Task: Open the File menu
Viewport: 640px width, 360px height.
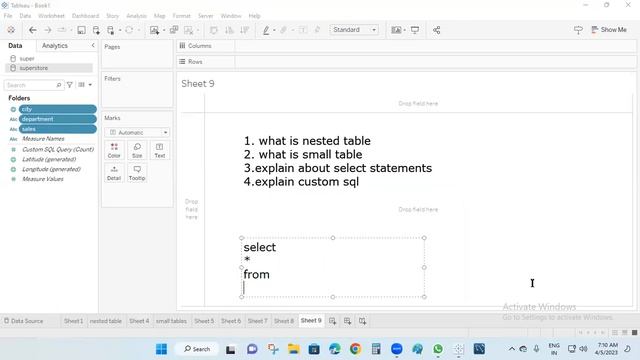Action: tap(8, 16)
